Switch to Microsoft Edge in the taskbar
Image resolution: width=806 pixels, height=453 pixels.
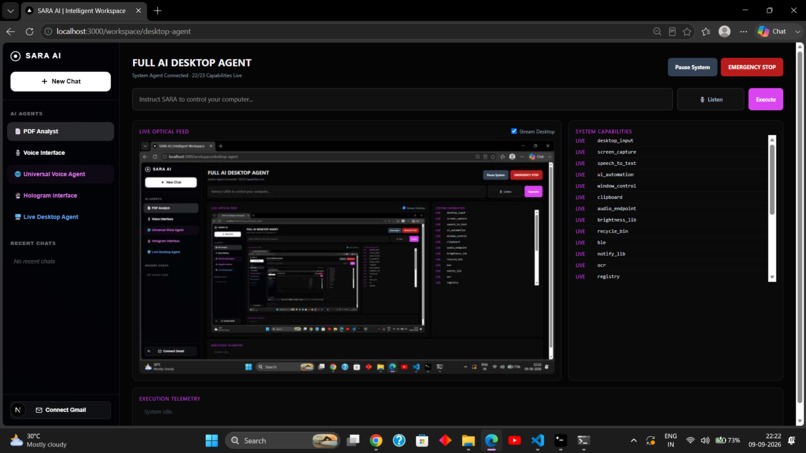(491, 441)
